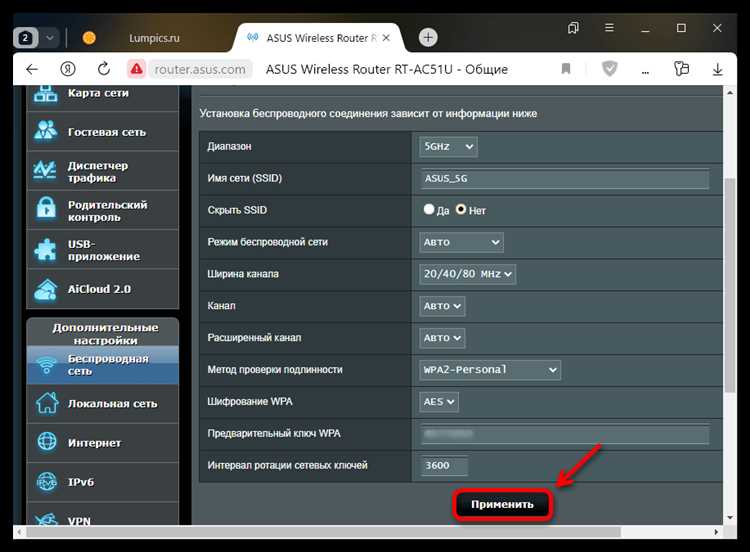Open the three-dots address bar menu
Screen dimensions: 750x552
[645, 72]
